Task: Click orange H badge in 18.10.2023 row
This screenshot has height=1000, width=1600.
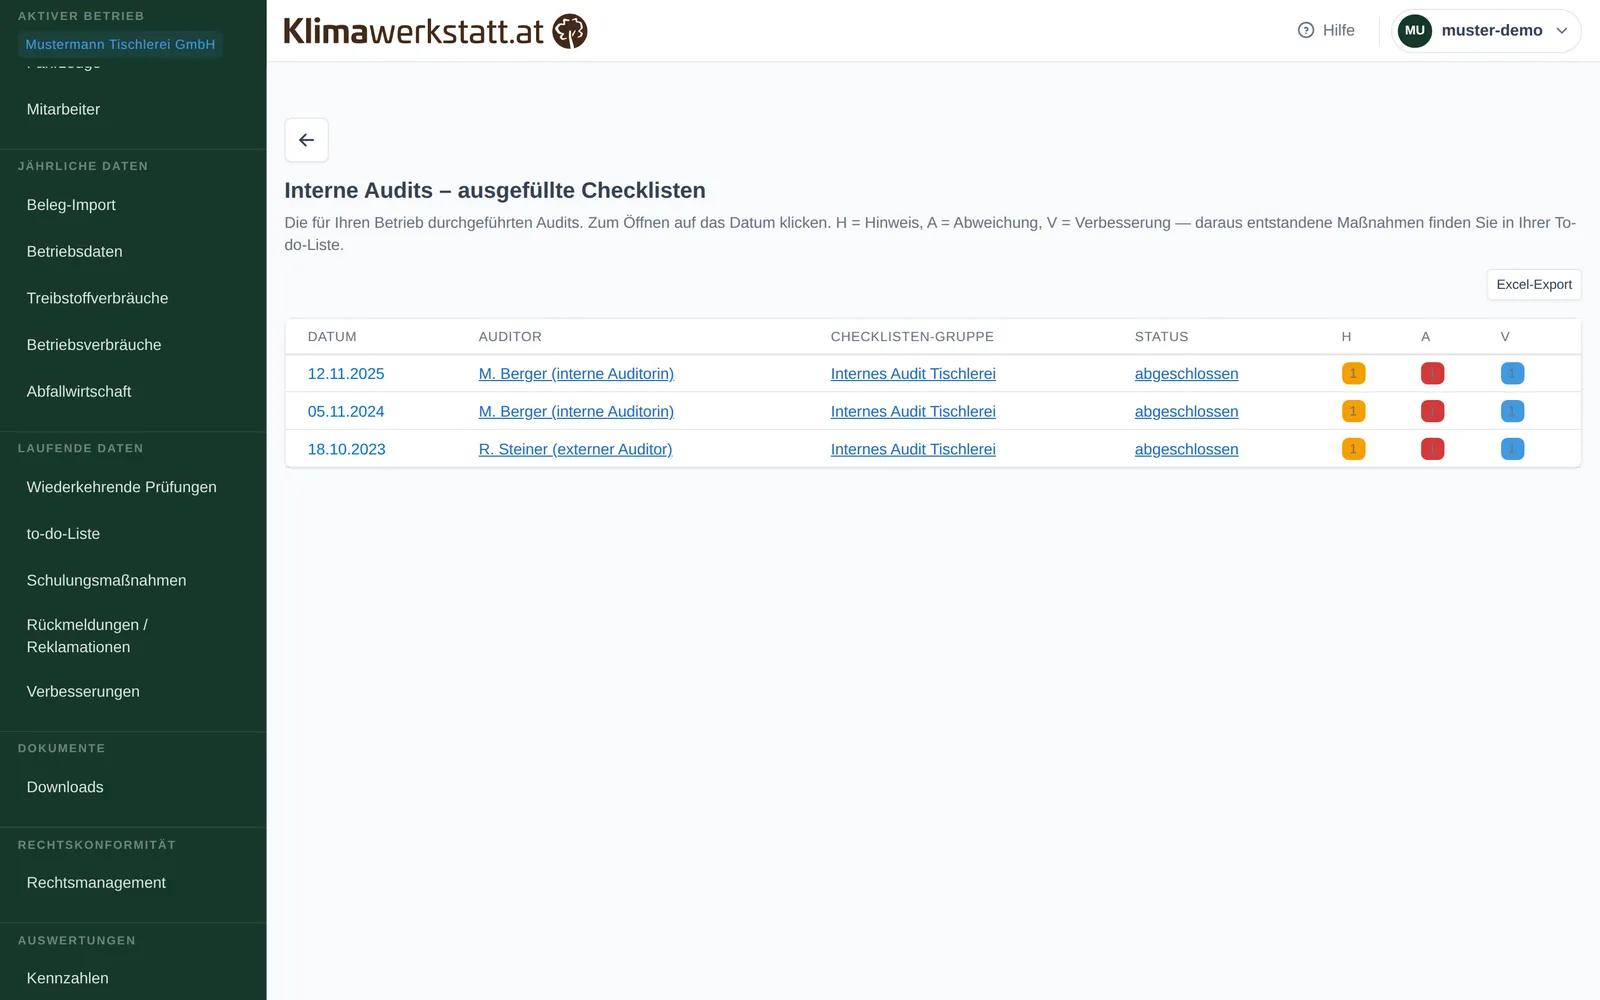Action: pos(1353,449)
